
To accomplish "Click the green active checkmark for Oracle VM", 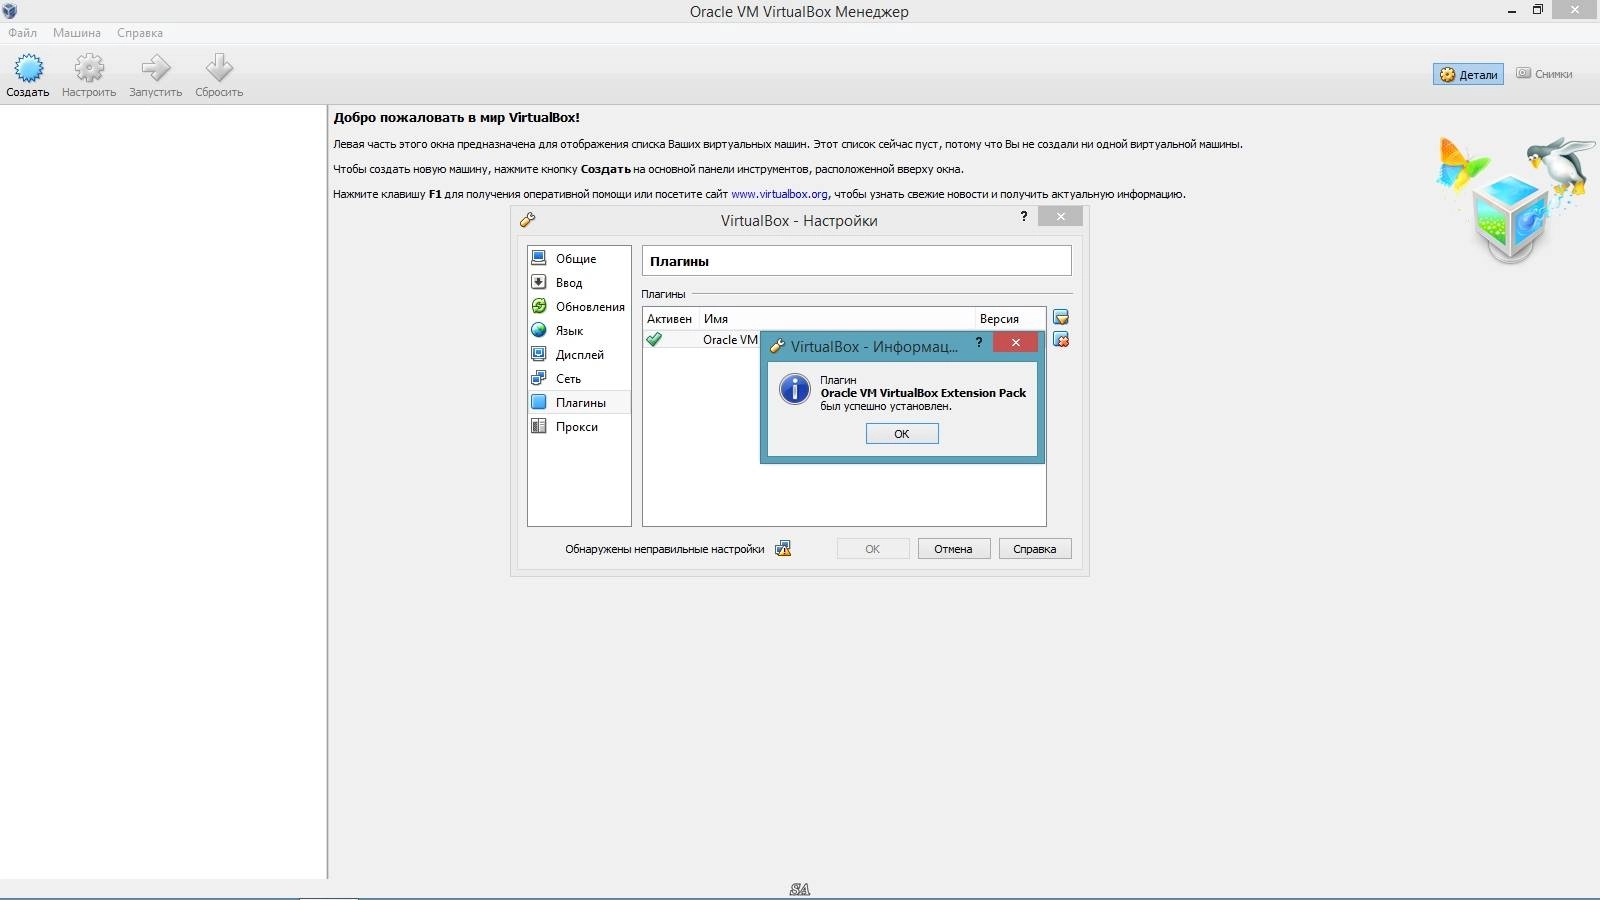I will [x=654, y=340].
